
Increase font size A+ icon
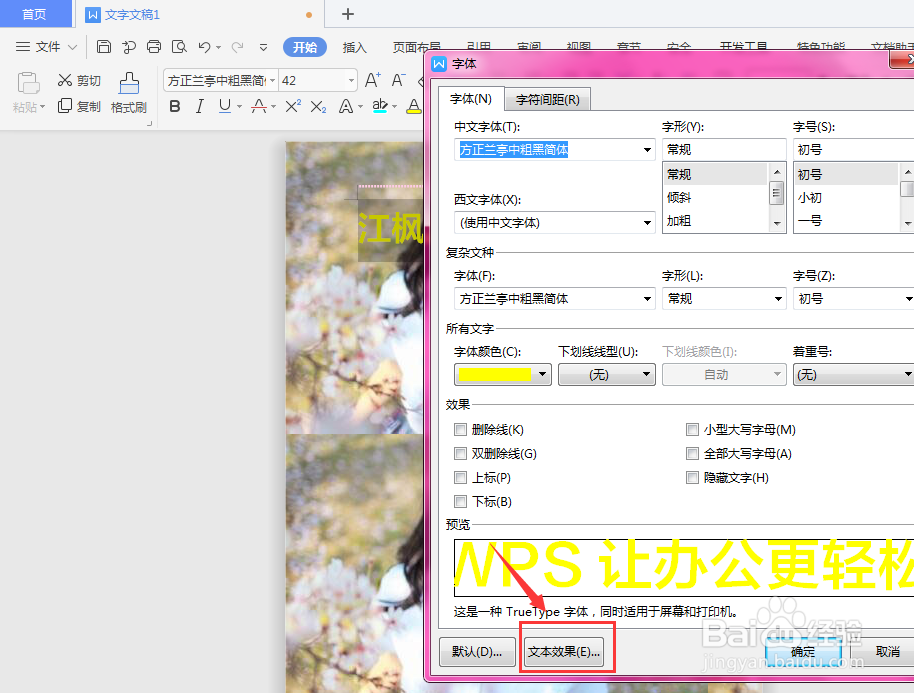click(x=373, y=80)
